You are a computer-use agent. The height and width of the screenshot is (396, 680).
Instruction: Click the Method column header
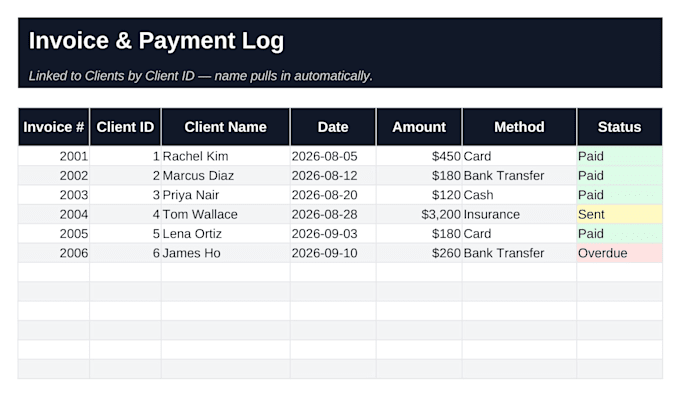click(x=519, y=127)
